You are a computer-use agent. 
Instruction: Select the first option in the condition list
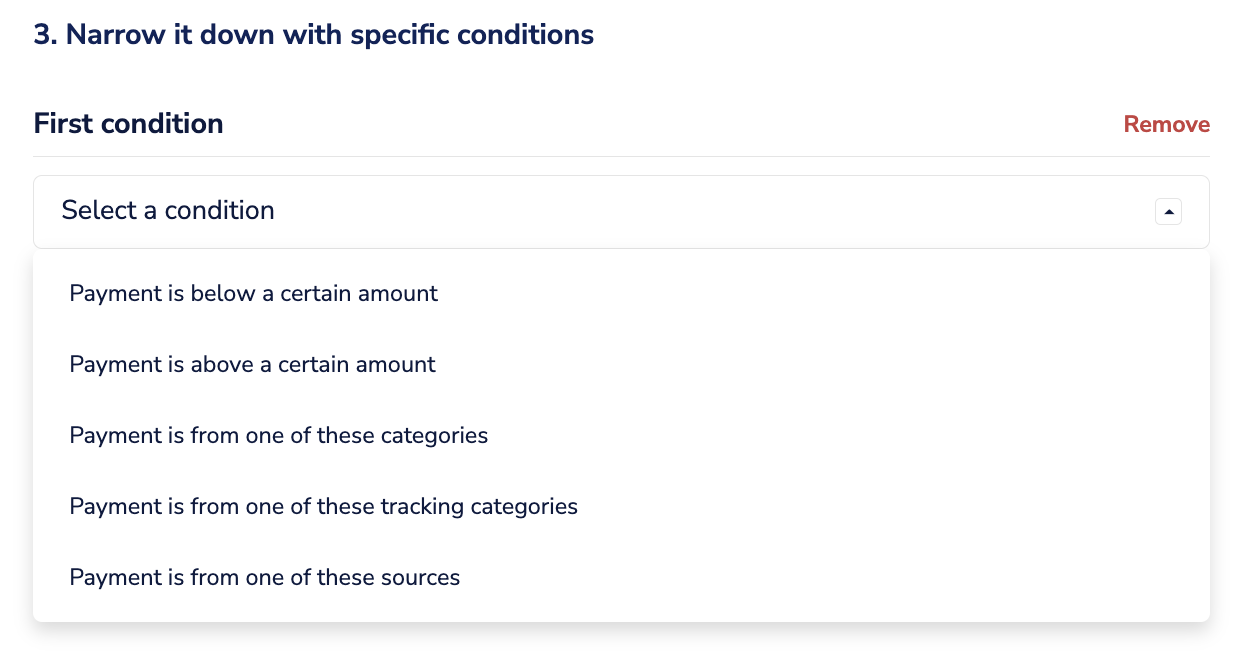coord(253,293)
